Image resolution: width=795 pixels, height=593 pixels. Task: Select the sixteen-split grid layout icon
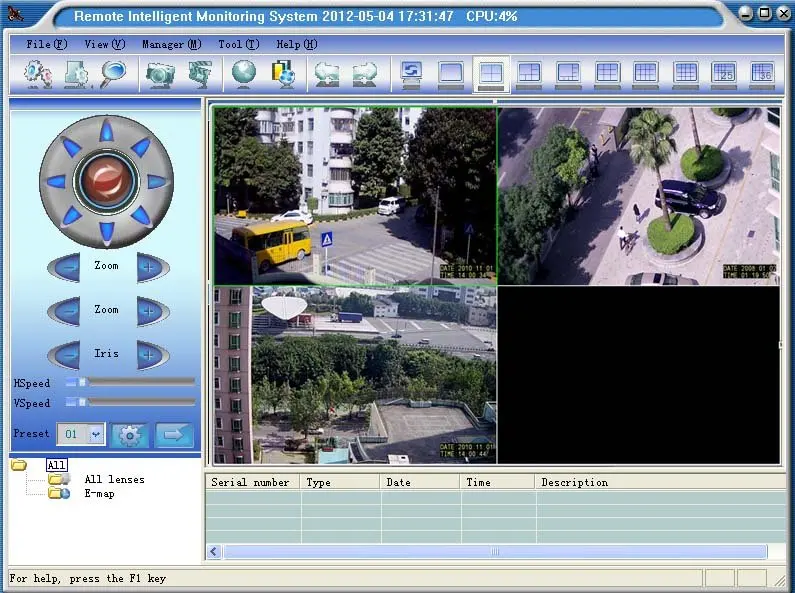pyautogui.click(x=685, y=75)
